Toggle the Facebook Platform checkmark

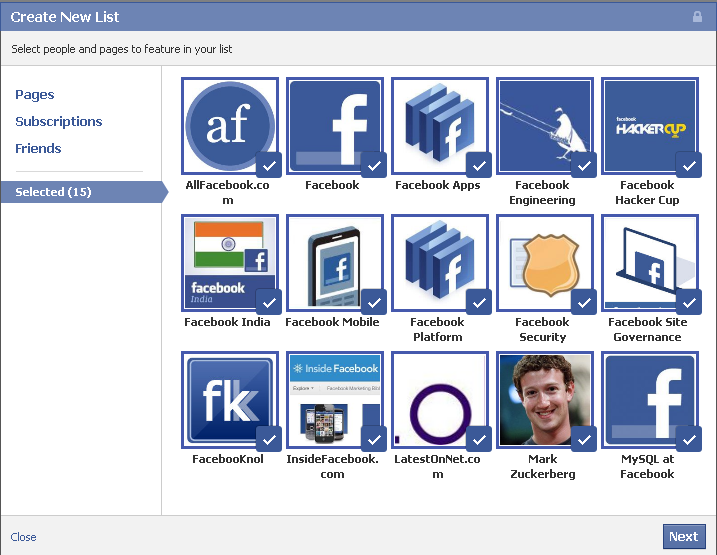tap(479, 302)
